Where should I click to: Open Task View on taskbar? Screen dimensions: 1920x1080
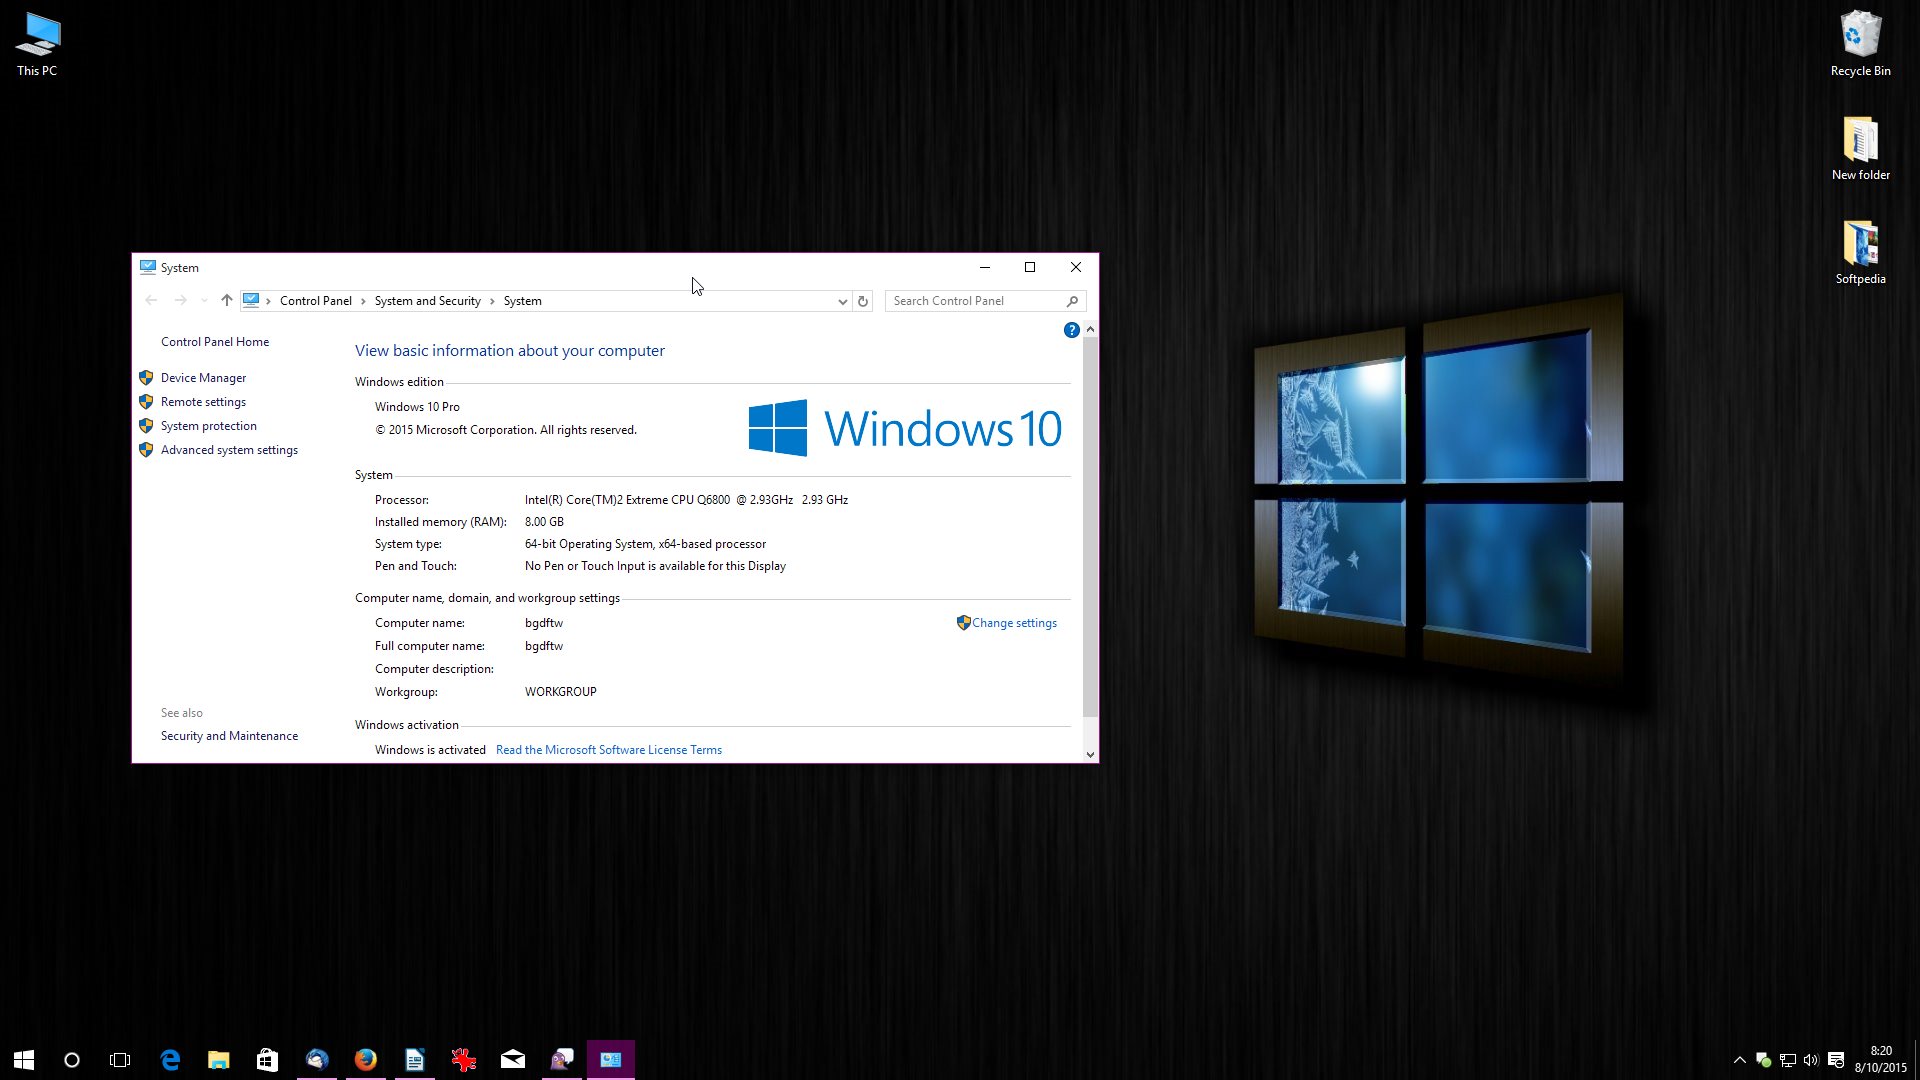click(120, 1060)
